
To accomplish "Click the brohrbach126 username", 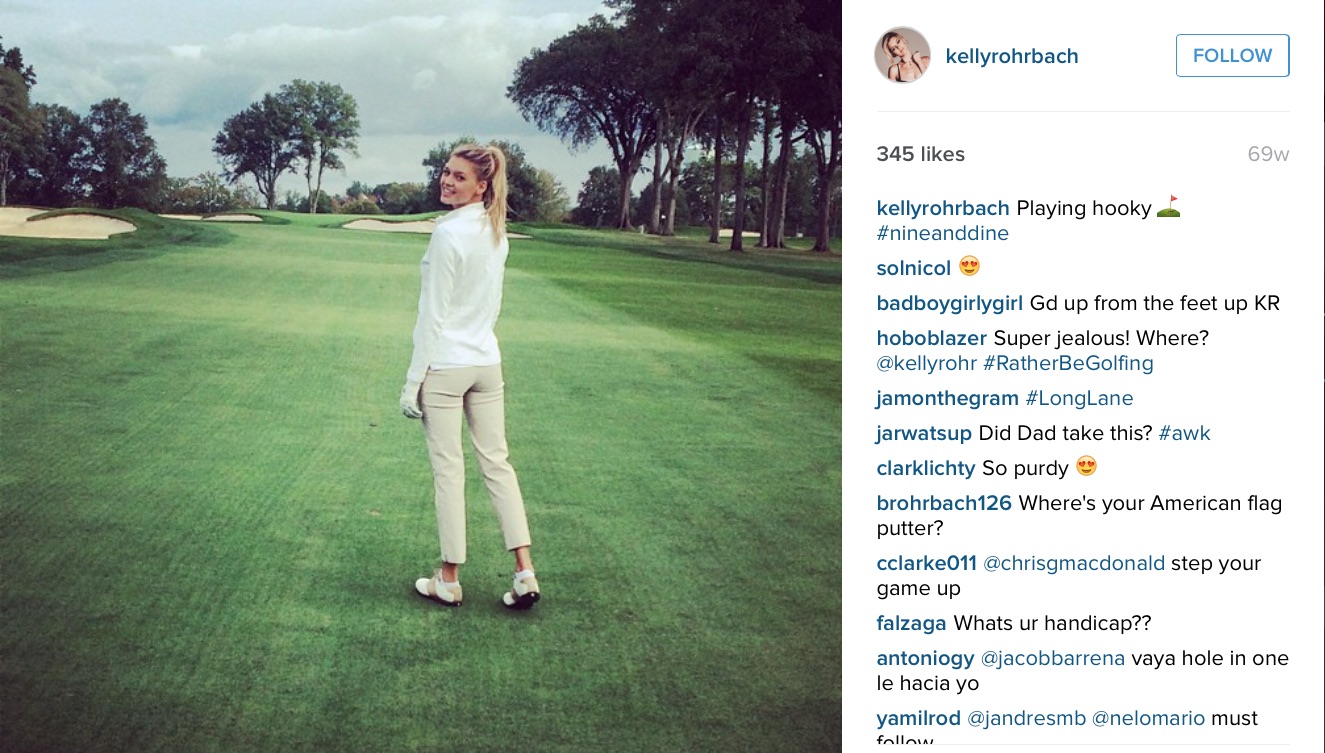I will click(944, 504).
